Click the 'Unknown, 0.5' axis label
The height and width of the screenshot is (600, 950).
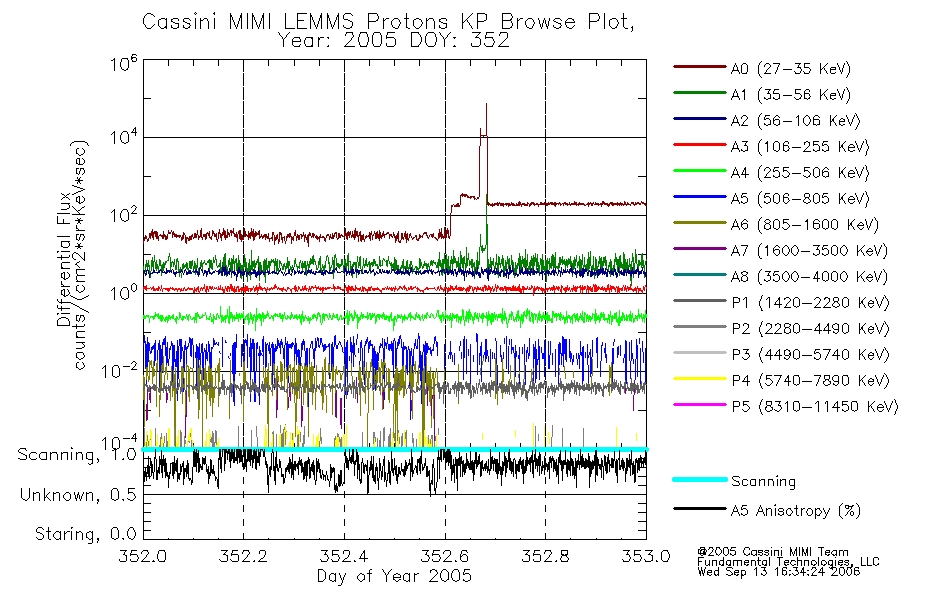click(x=79, y=495)
